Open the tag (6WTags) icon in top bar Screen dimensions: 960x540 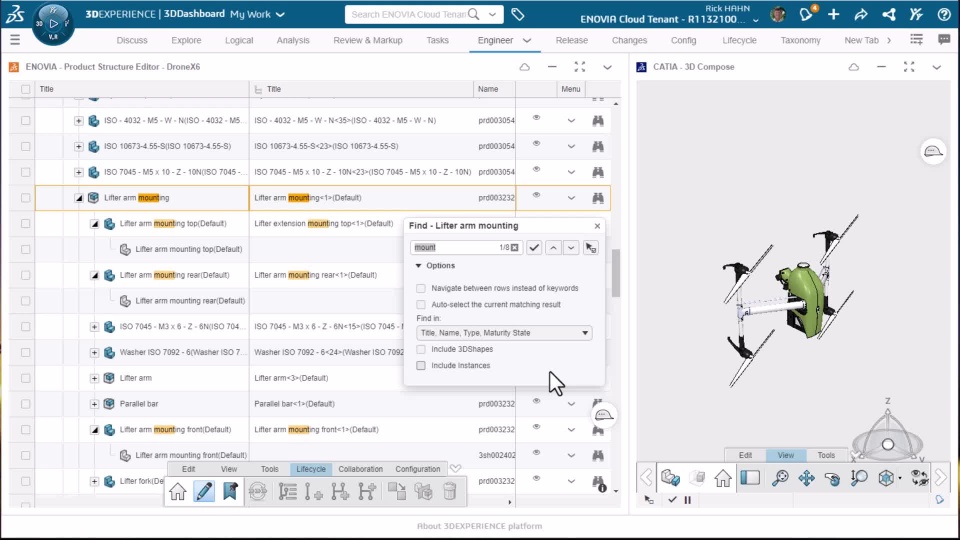click(517, 14)
